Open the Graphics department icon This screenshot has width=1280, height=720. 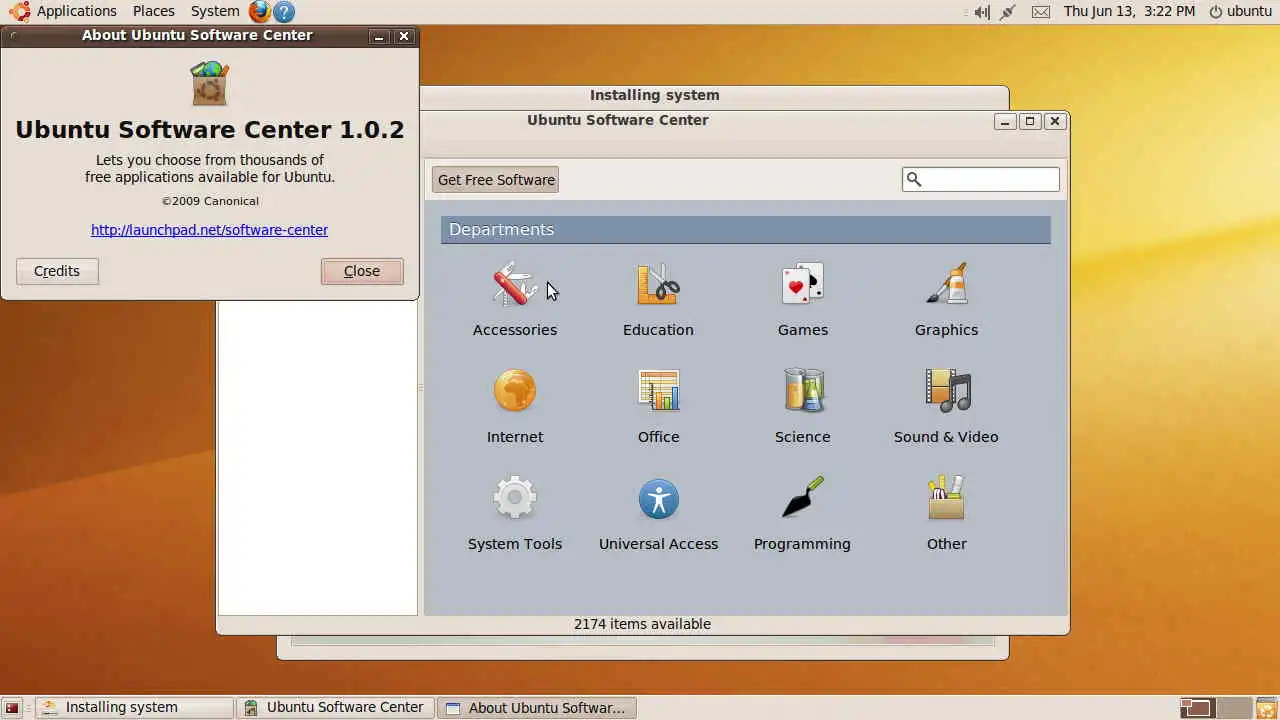946,284
